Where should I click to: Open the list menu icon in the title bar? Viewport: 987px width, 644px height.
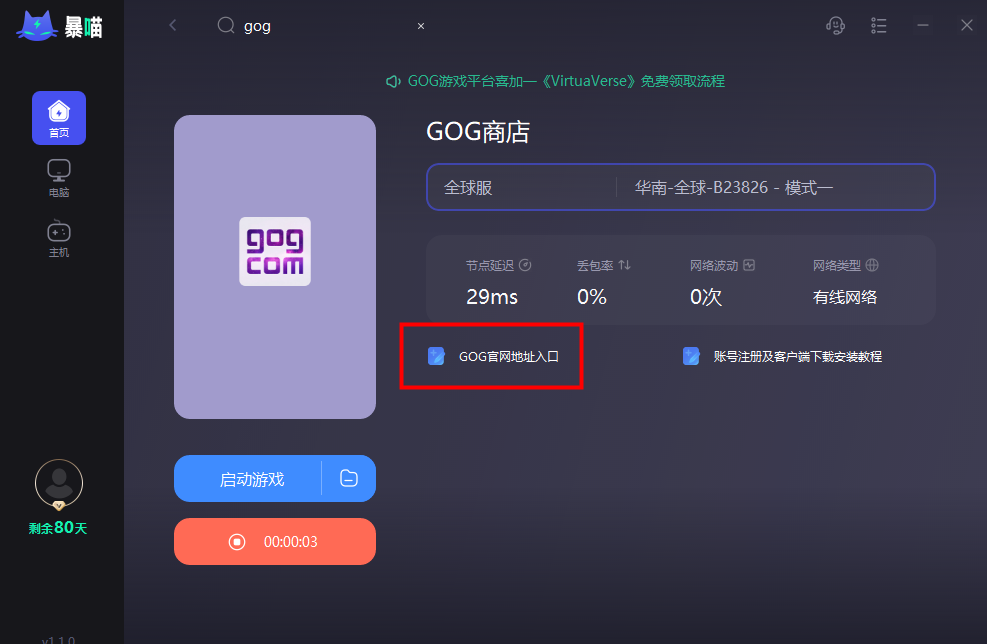pos(879,26)
